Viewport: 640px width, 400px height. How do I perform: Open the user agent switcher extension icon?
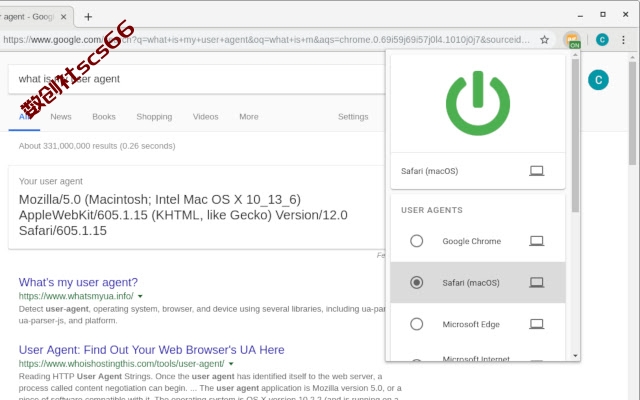[x=572, y=40]
